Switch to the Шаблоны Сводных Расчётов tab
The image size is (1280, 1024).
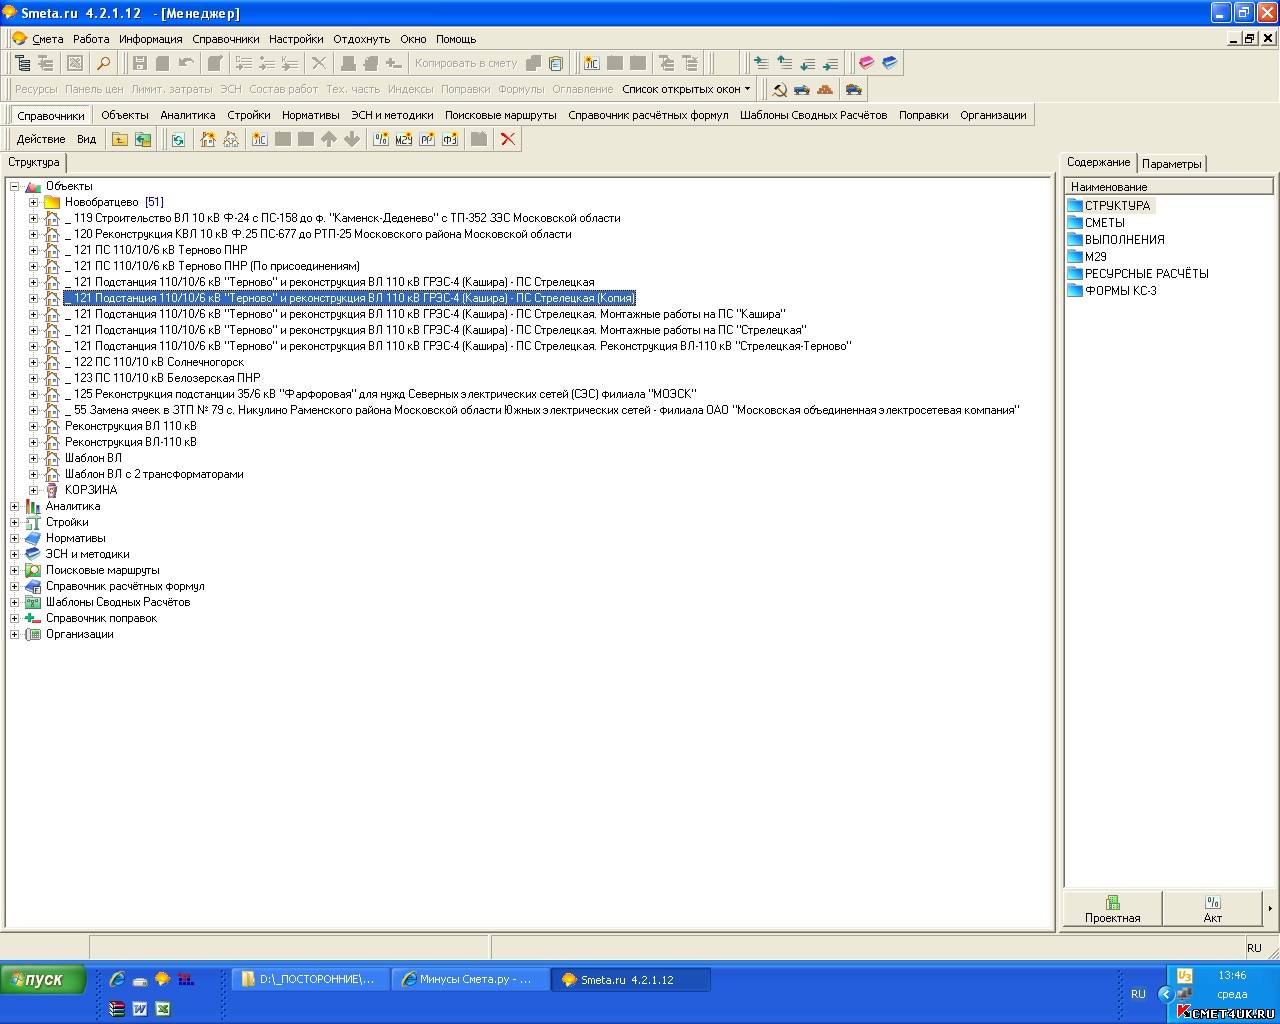tap(814, 115)
